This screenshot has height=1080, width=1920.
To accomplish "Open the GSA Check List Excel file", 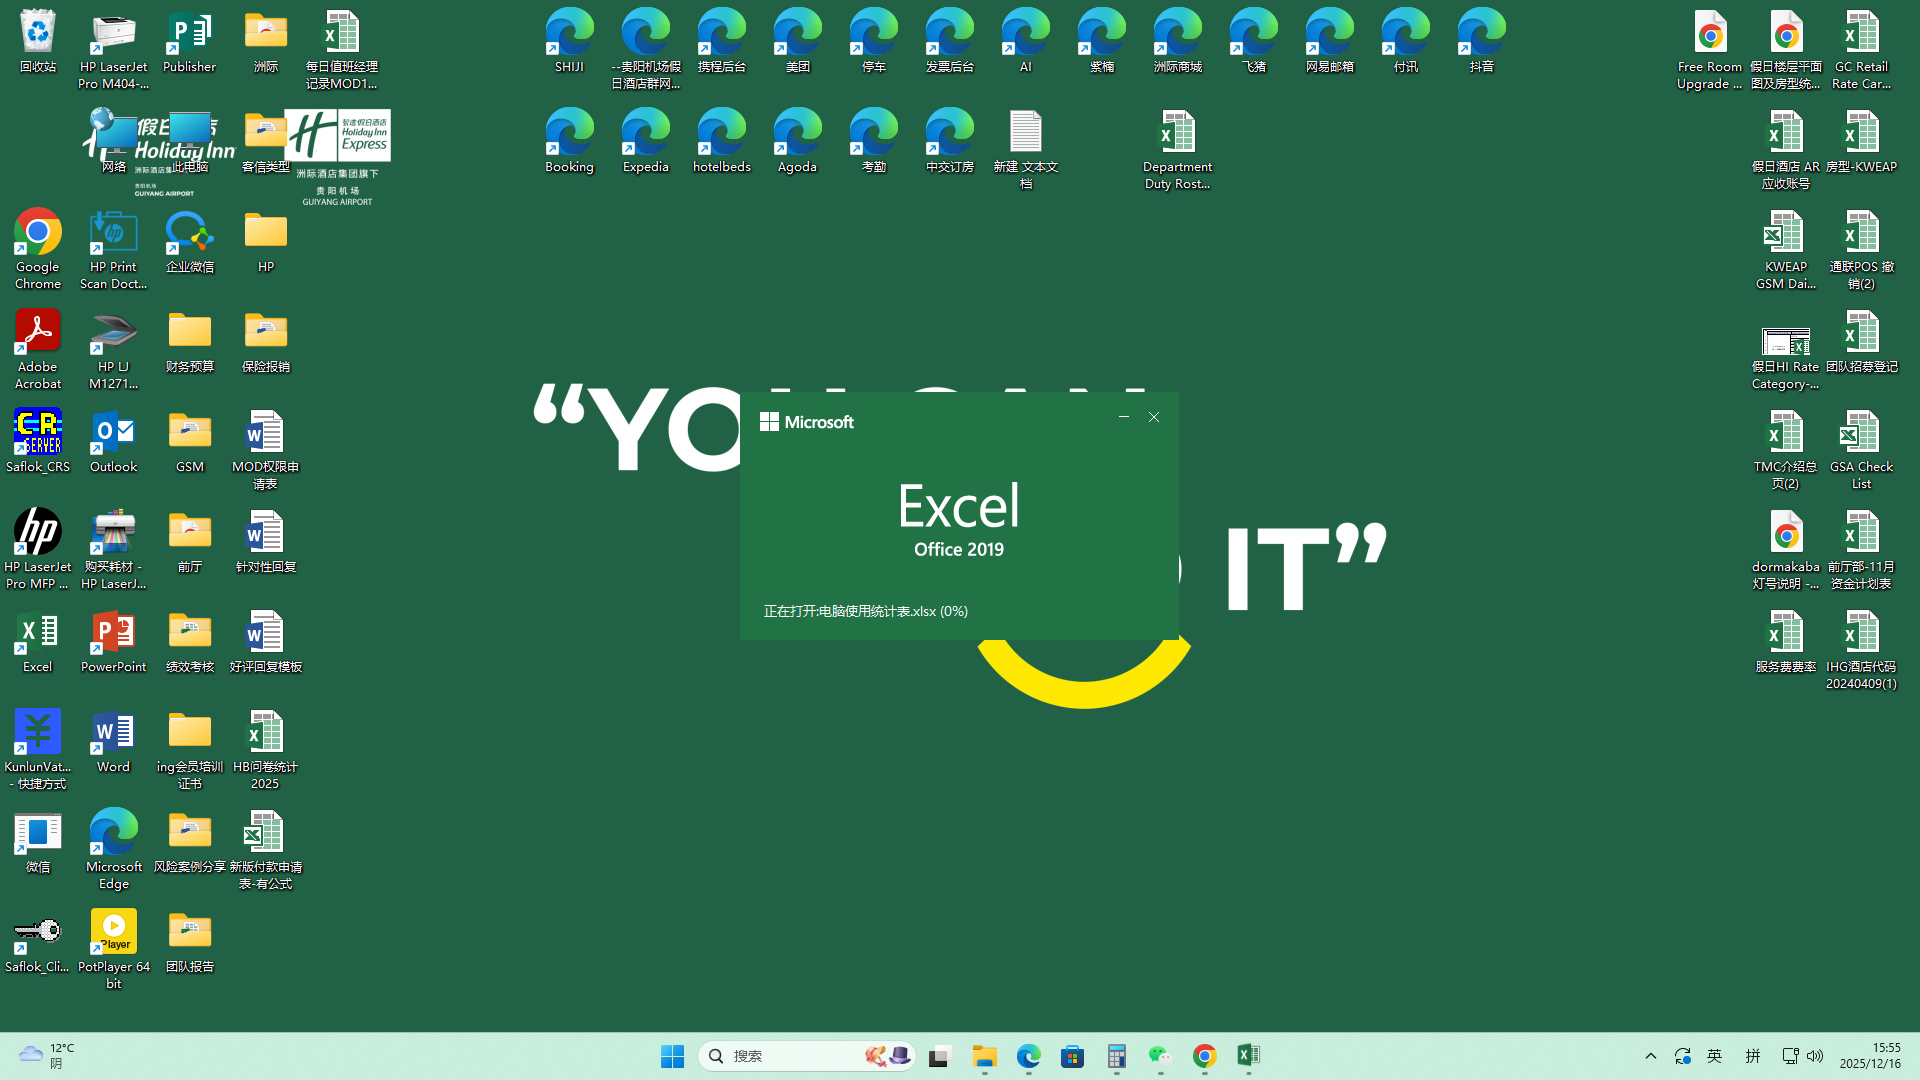I will (1861, 434).
